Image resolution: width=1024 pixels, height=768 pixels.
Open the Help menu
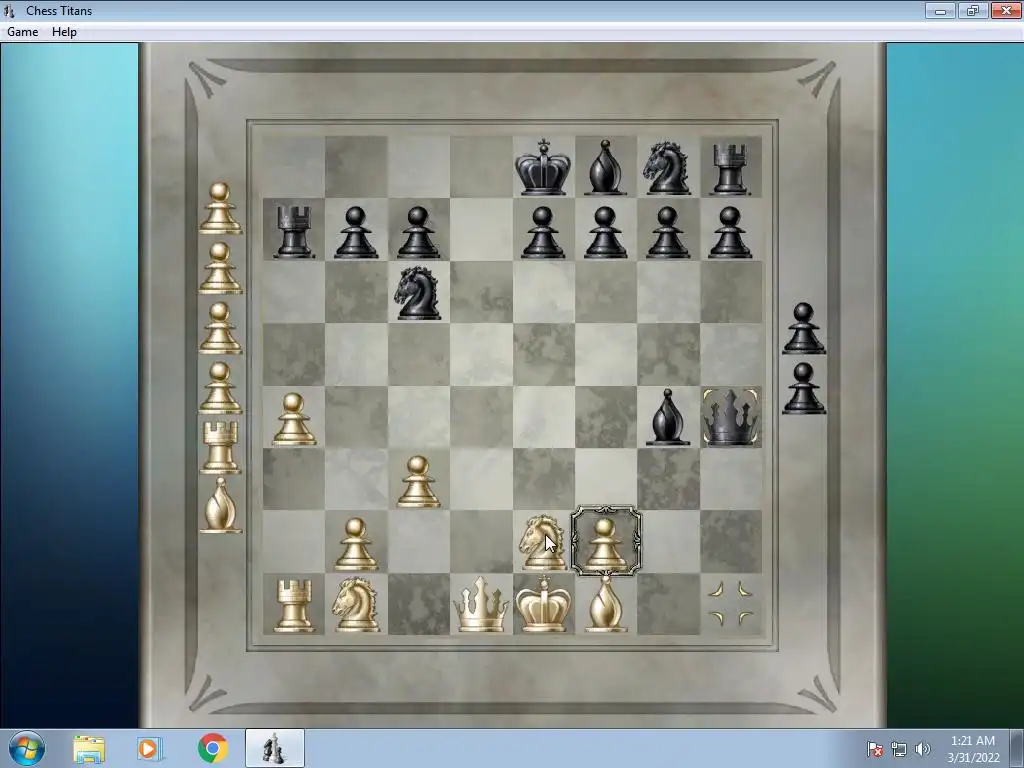64,32
